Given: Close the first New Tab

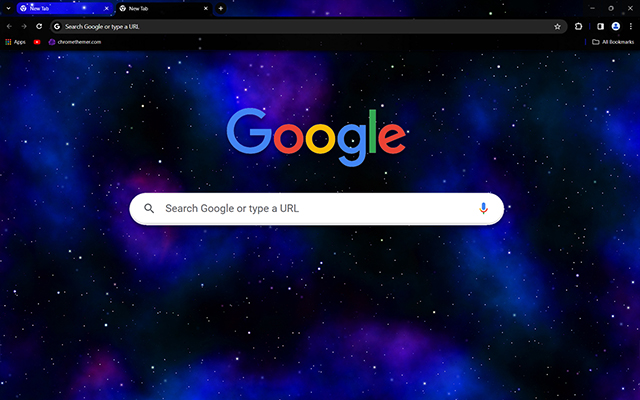Looking at the screenshot, I should (107, 8).
